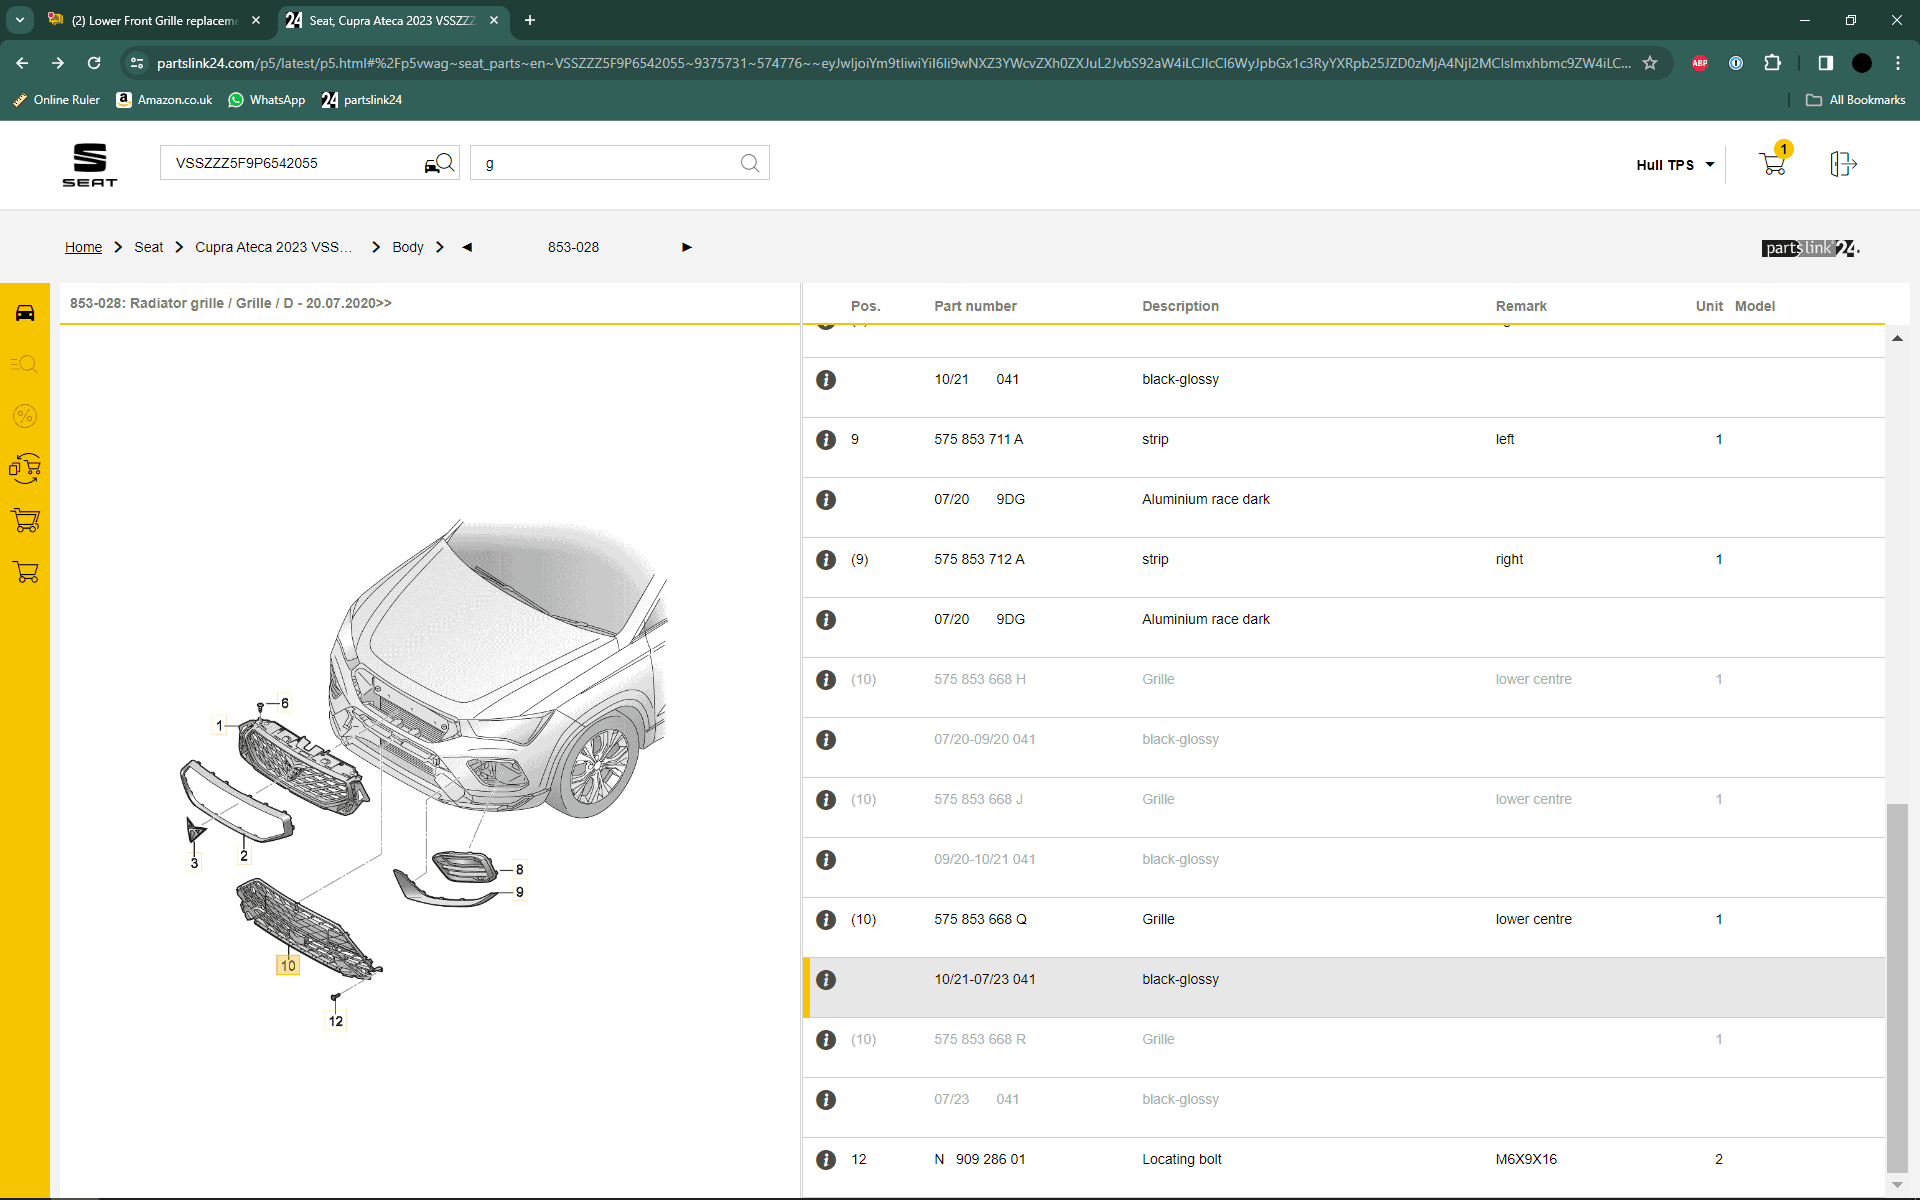Click callout number 10 in diagram

click(288, 965)
